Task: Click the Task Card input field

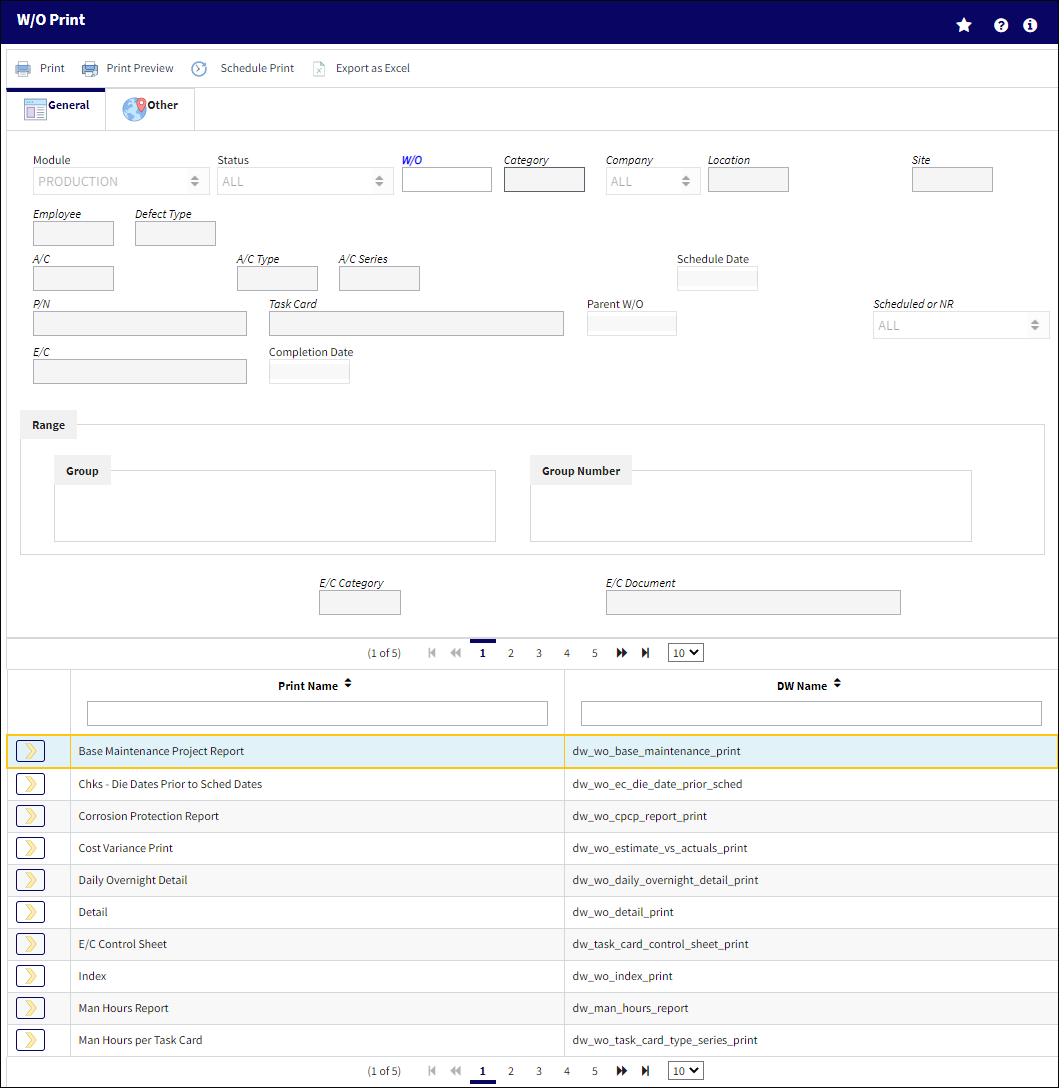Action: 416,323
